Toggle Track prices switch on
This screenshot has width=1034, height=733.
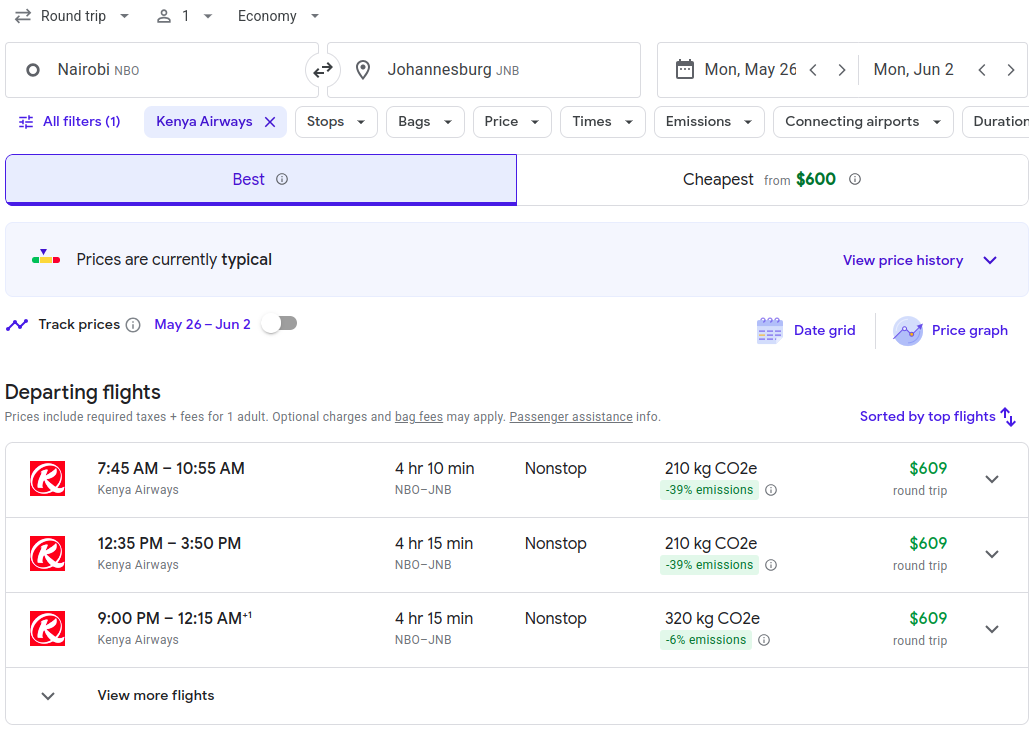coord(279,324)
